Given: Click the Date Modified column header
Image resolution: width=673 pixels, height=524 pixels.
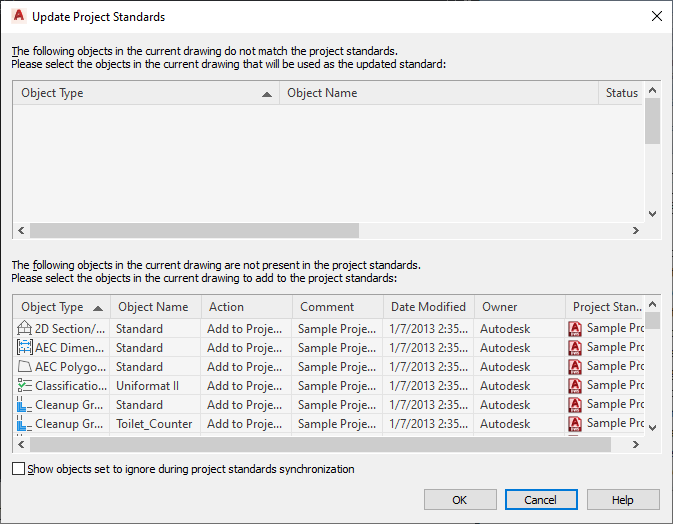Looking at the screenshot, I should (428, 307).
